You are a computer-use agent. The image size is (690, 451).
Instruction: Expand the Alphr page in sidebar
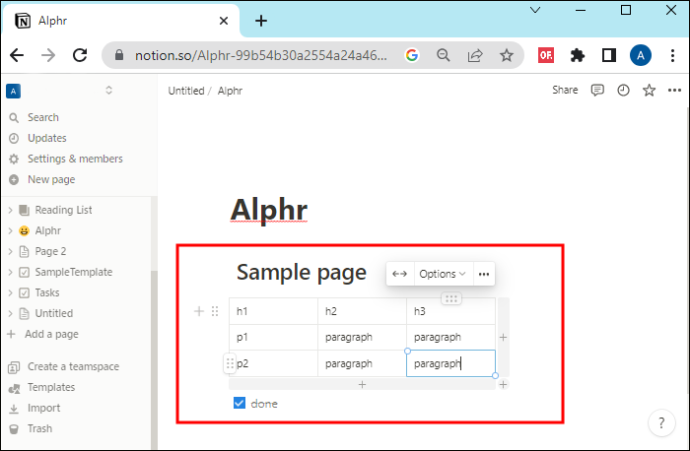11,231
